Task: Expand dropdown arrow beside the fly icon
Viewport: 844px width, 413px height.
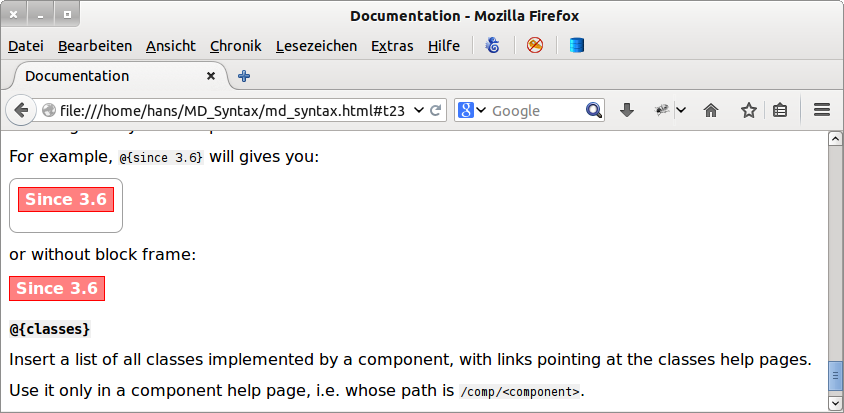Action: (x=680, y=110)
